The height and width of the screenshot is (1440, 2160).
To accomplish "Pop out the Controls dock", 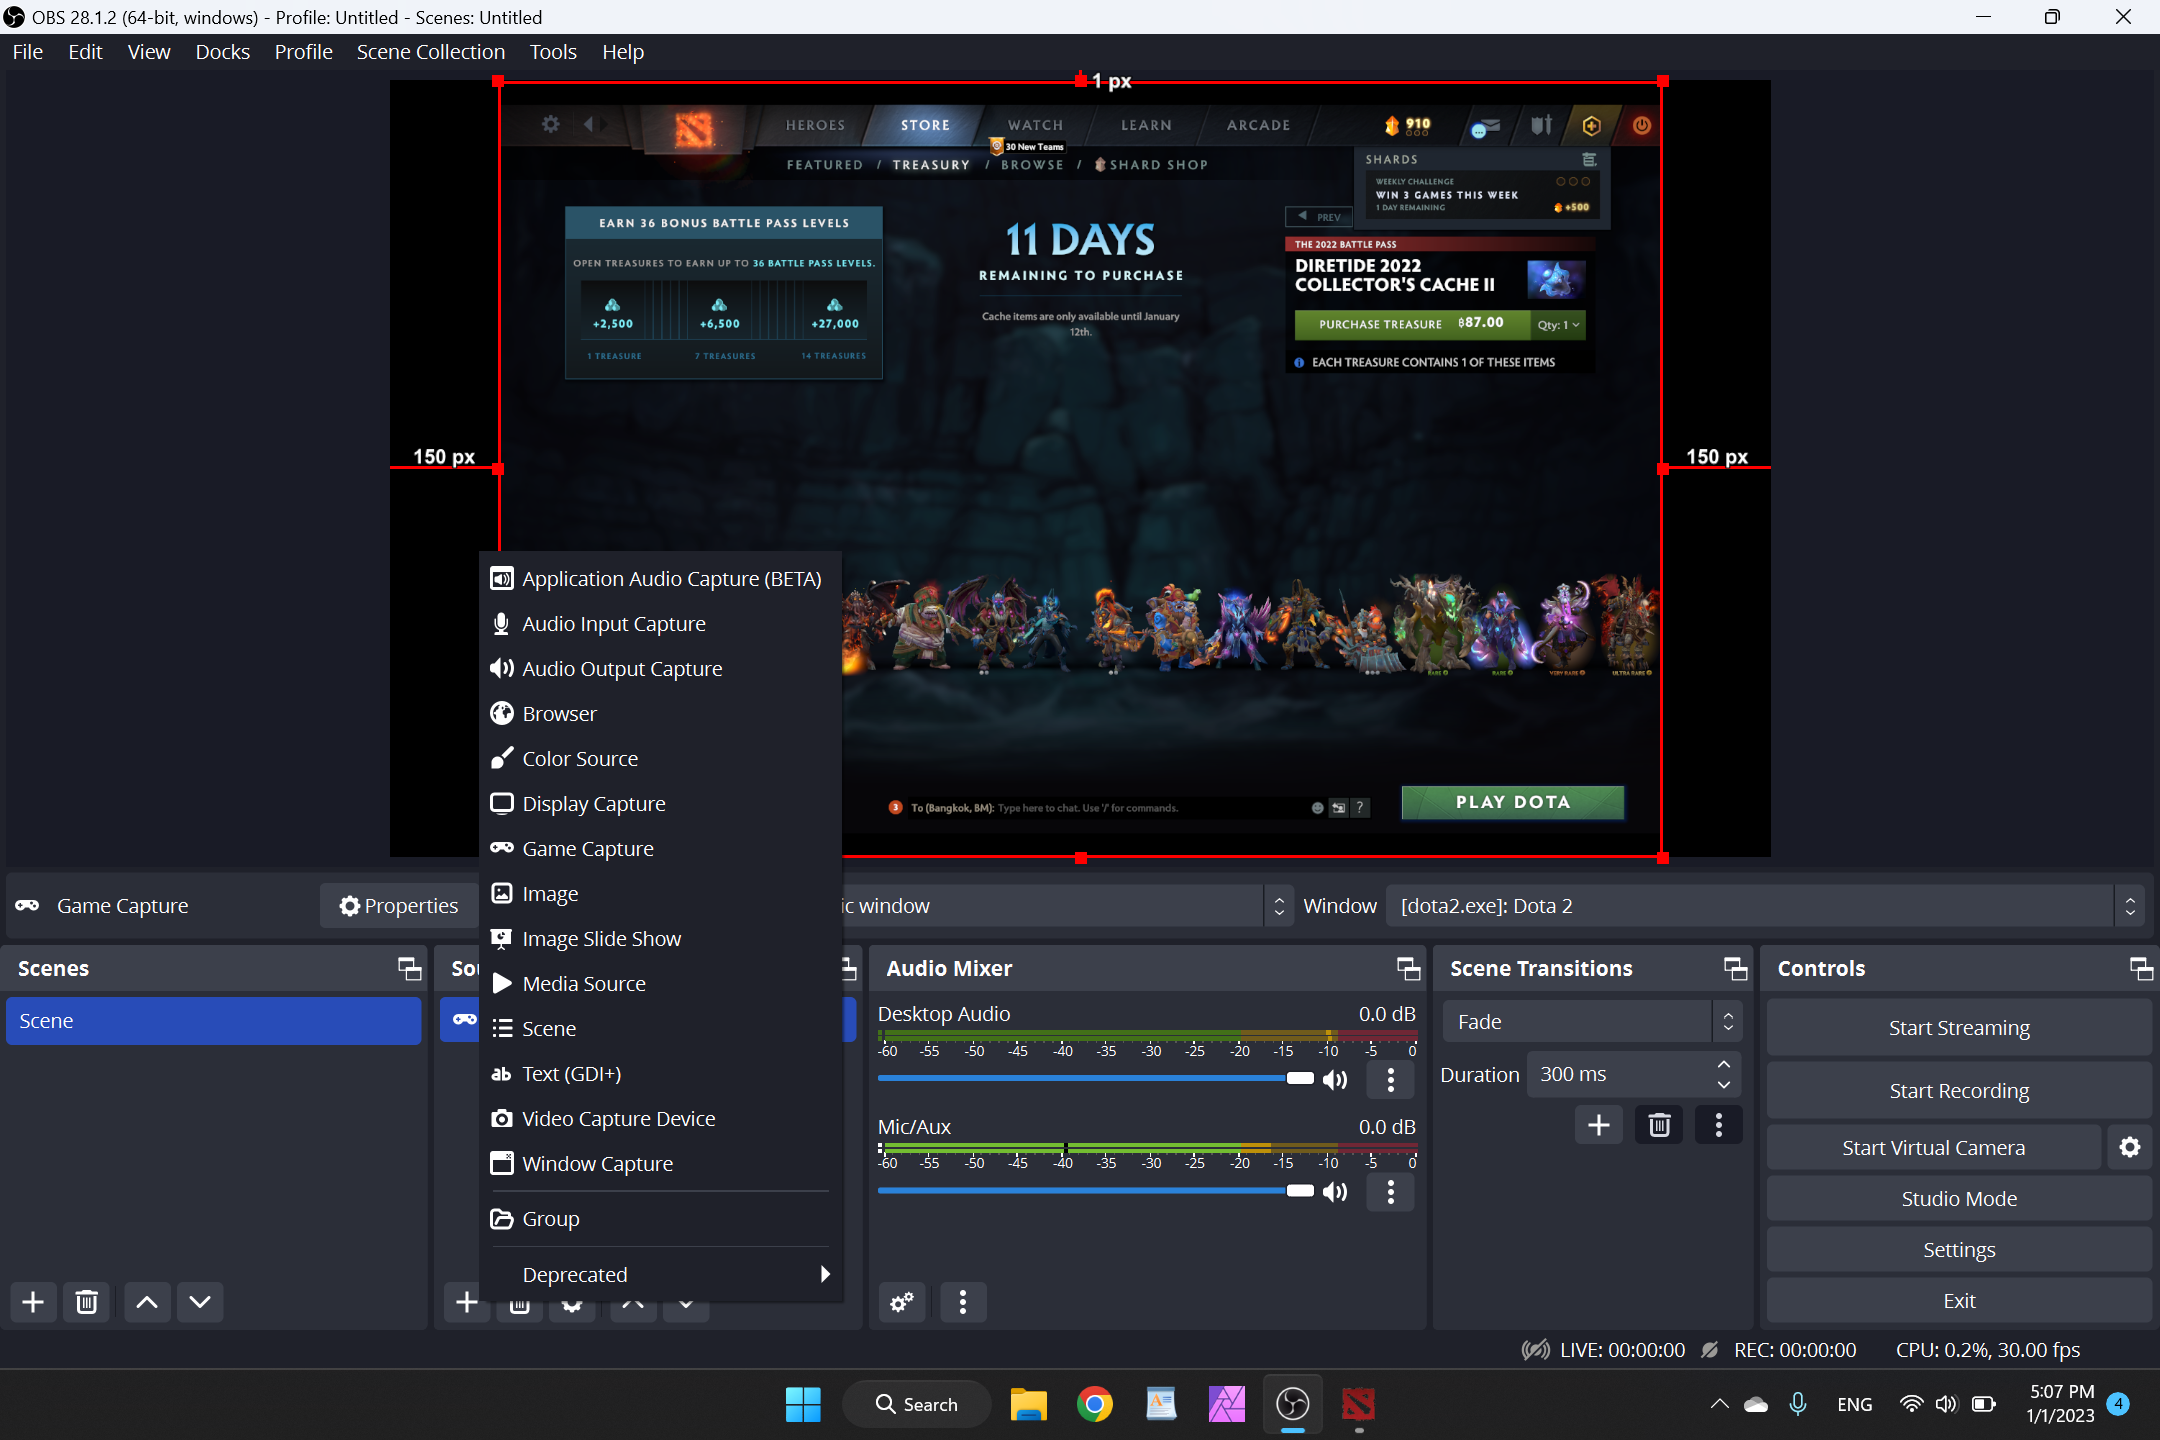I will (x=2141, y=968).
